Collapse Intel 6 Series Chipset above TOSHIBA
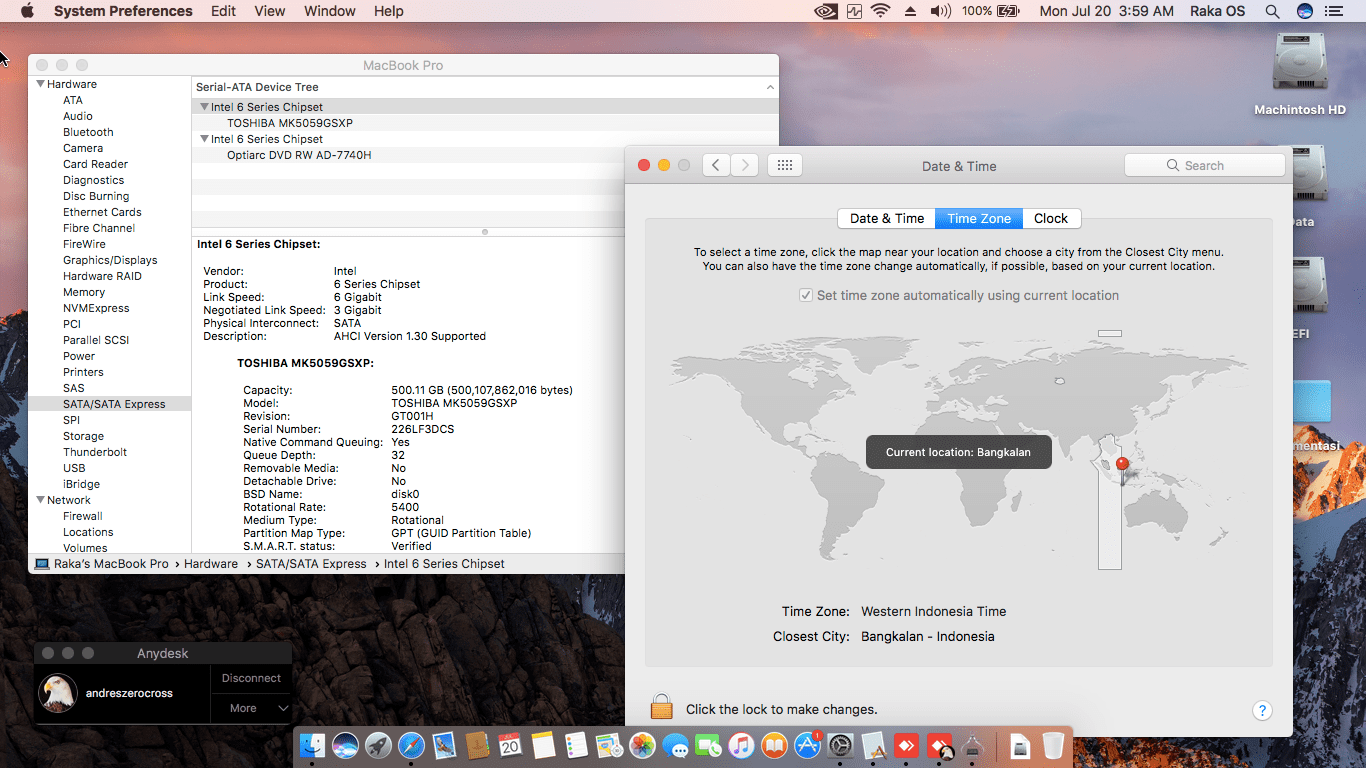Screen dimensions: 1366x768 click(x=204, y=107)
